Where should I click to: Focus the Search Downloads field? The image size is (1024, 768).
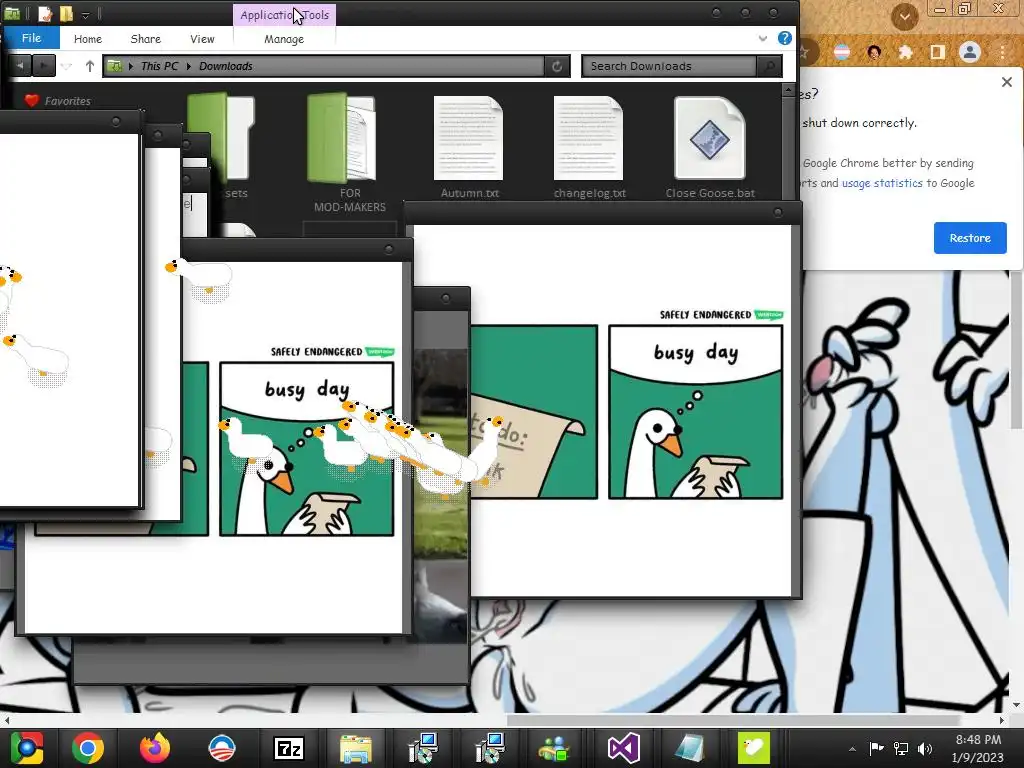(669, 66)
